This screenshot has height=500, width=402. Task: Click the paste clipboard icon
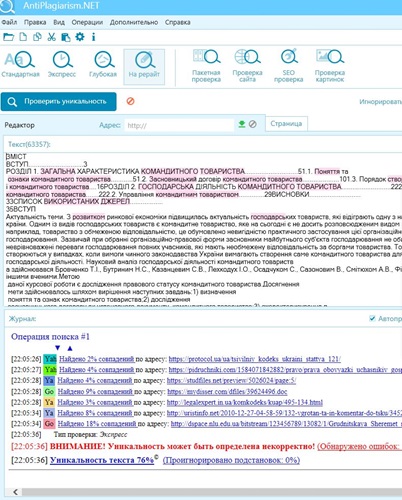click(x=66, y=37)
